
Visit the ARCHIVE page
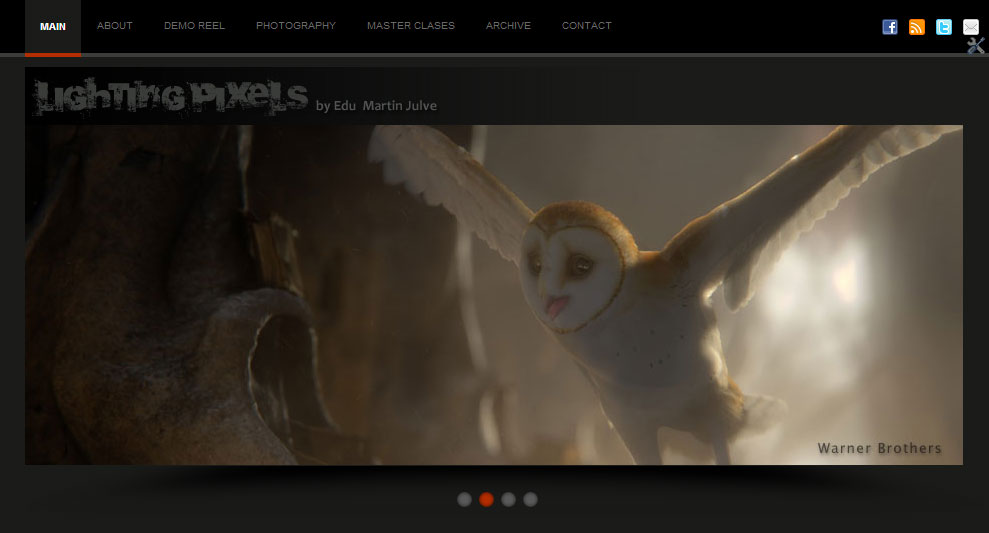508,26
